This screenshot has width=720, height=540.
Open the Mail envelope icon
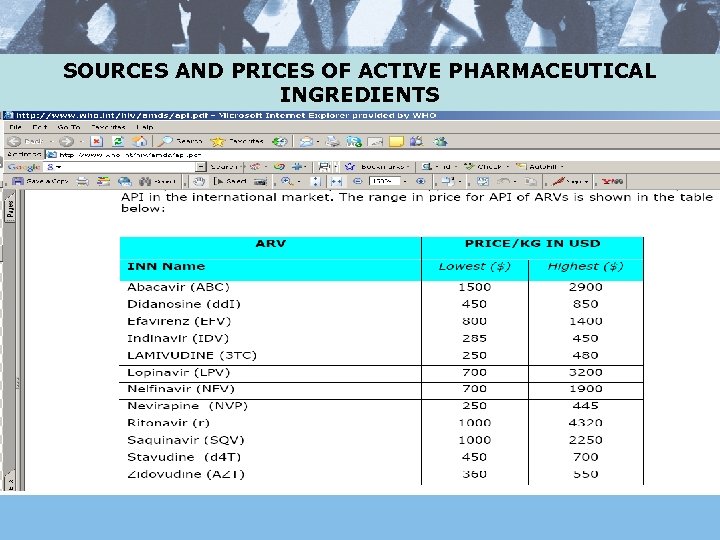[306, 141]
